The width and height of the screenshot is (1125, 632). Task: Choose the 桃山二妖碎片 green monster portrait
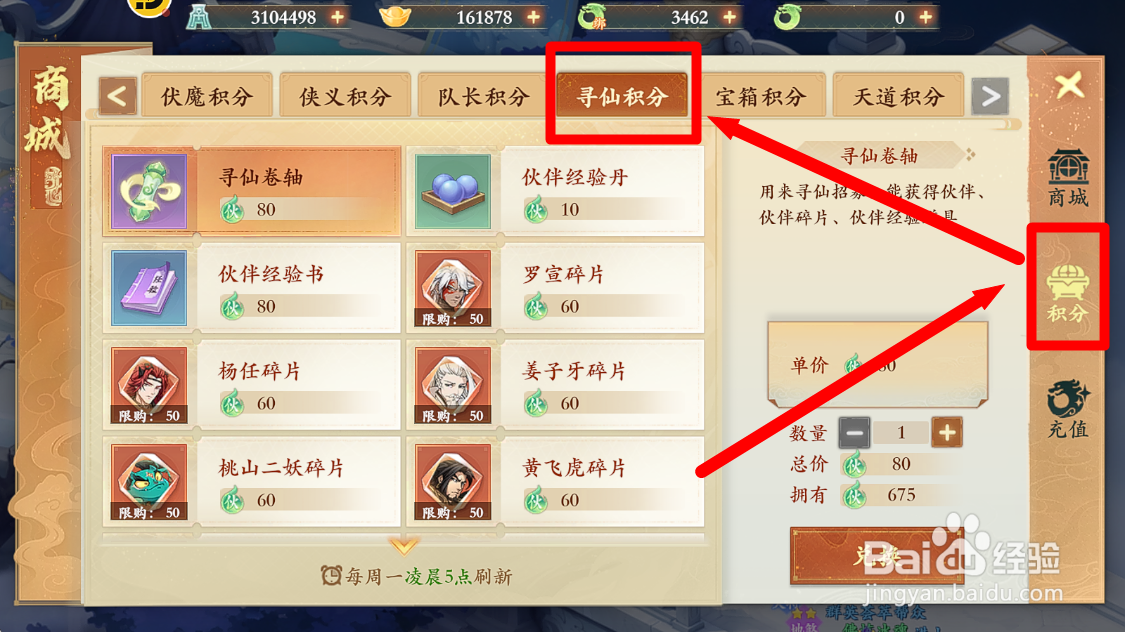pos(149,481)
